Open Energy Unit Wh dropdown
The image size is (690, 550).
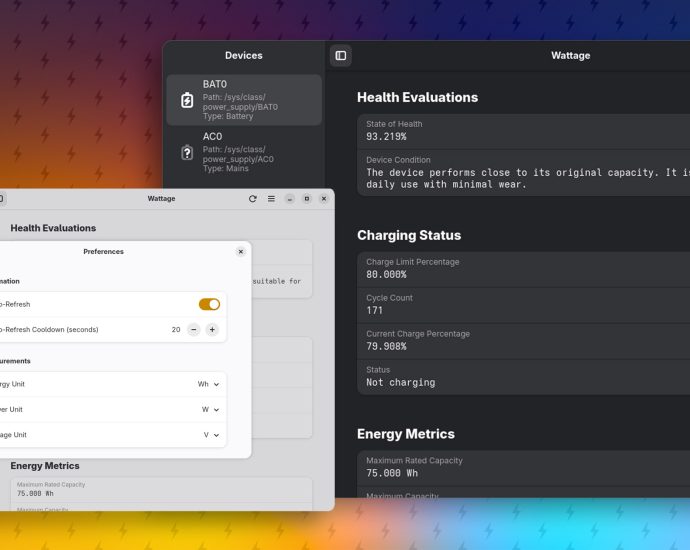208,384
